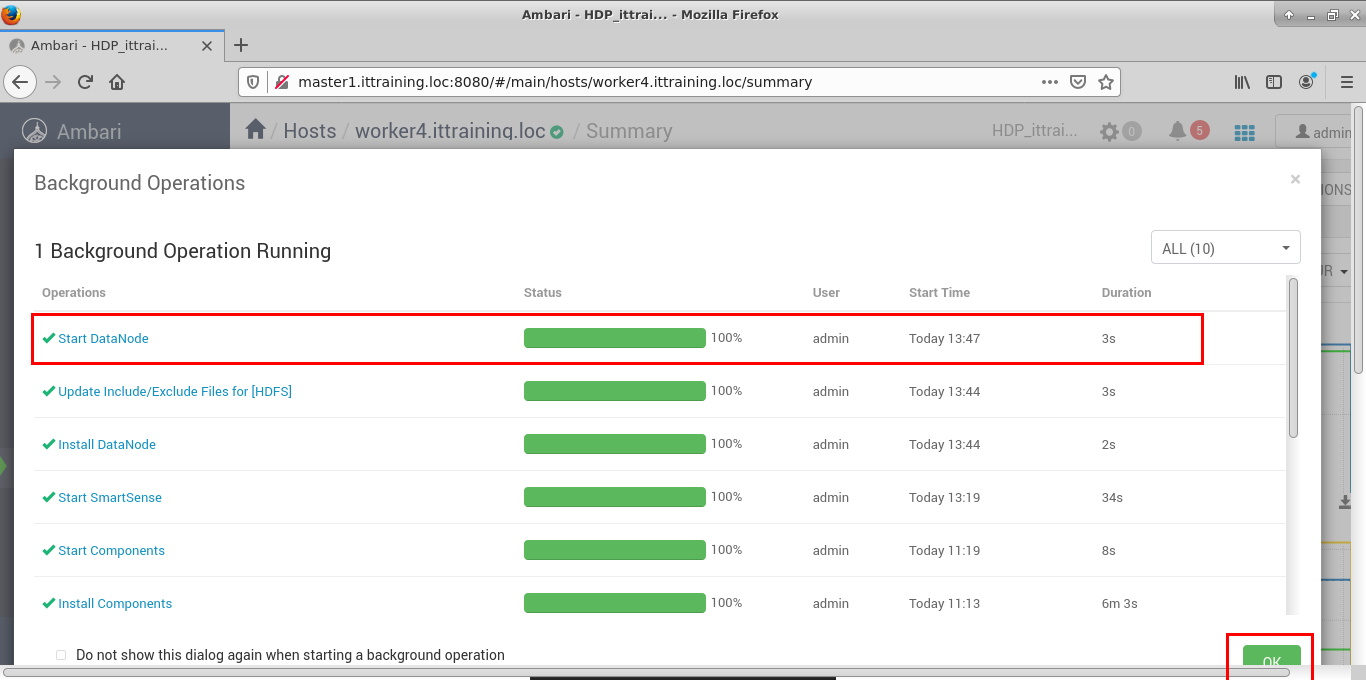Screen dimensions: 1366x680
Task: Click the browser Home icon
Action: coord(117,82)
